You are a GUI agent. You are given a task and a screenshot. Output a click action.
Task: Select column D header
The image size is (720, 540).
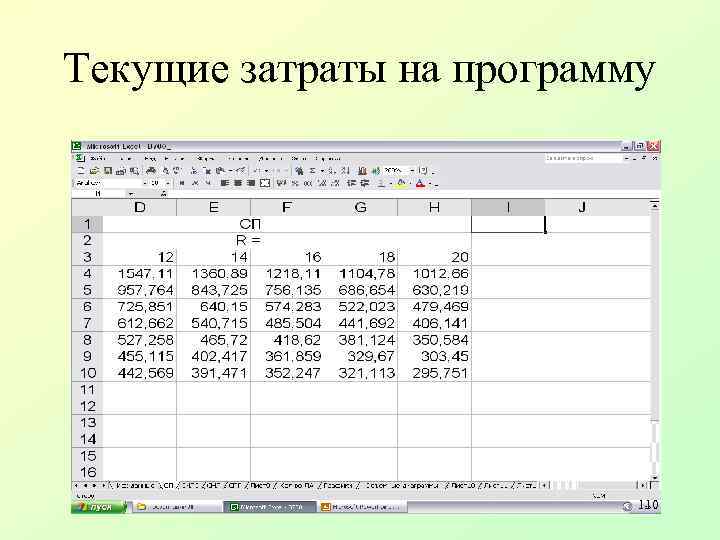click(140, 208)
